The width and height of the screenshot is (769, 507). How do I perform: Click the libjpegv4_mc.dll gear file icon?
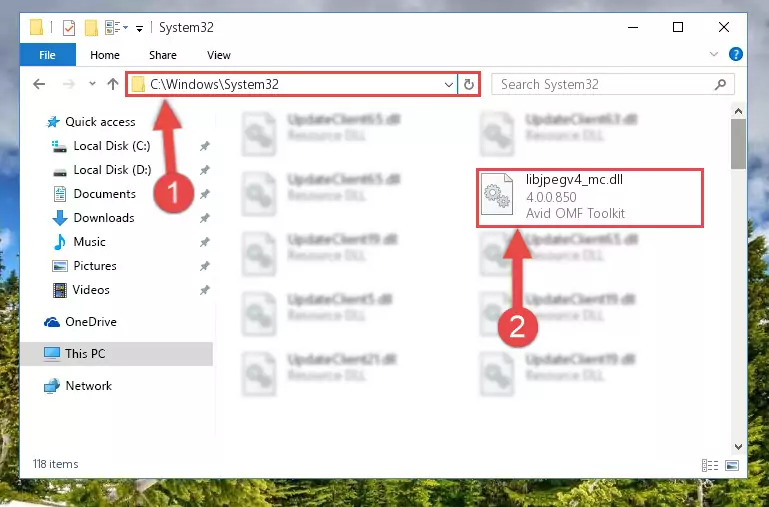pos(497,195)
